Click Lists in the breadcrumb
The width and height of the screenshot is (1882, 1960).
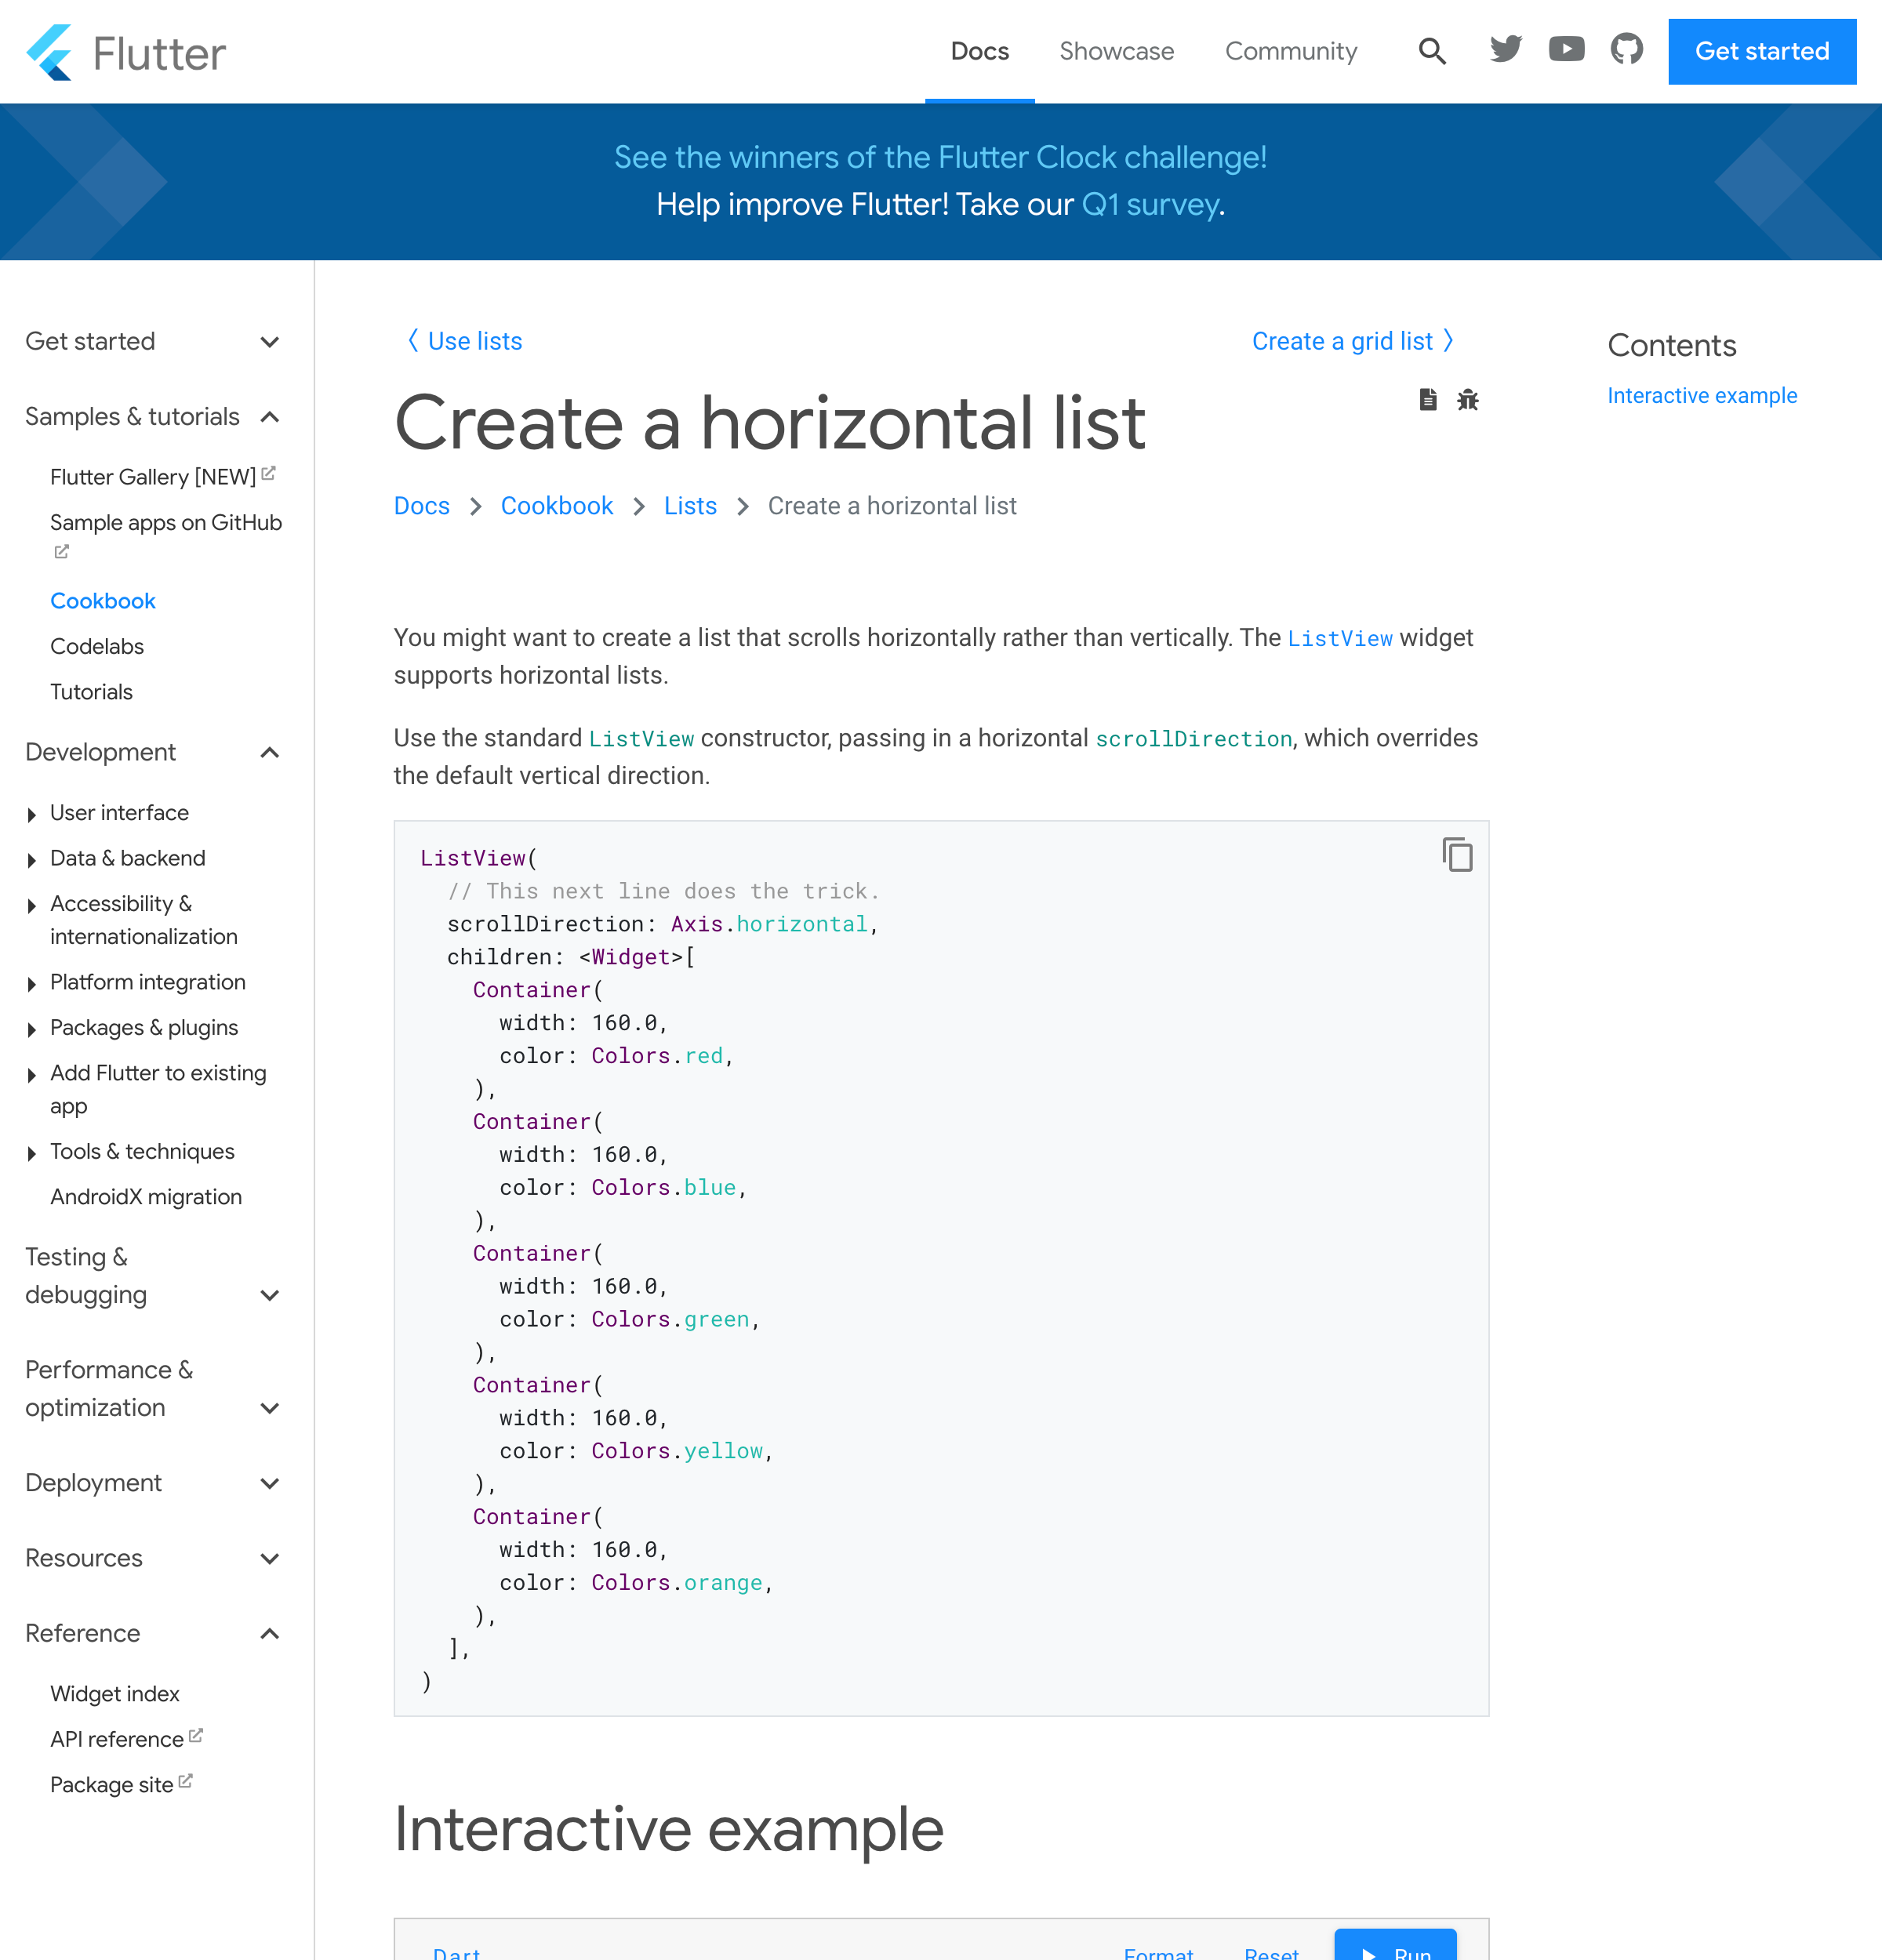pyautogui.click(x=691, y=506)
